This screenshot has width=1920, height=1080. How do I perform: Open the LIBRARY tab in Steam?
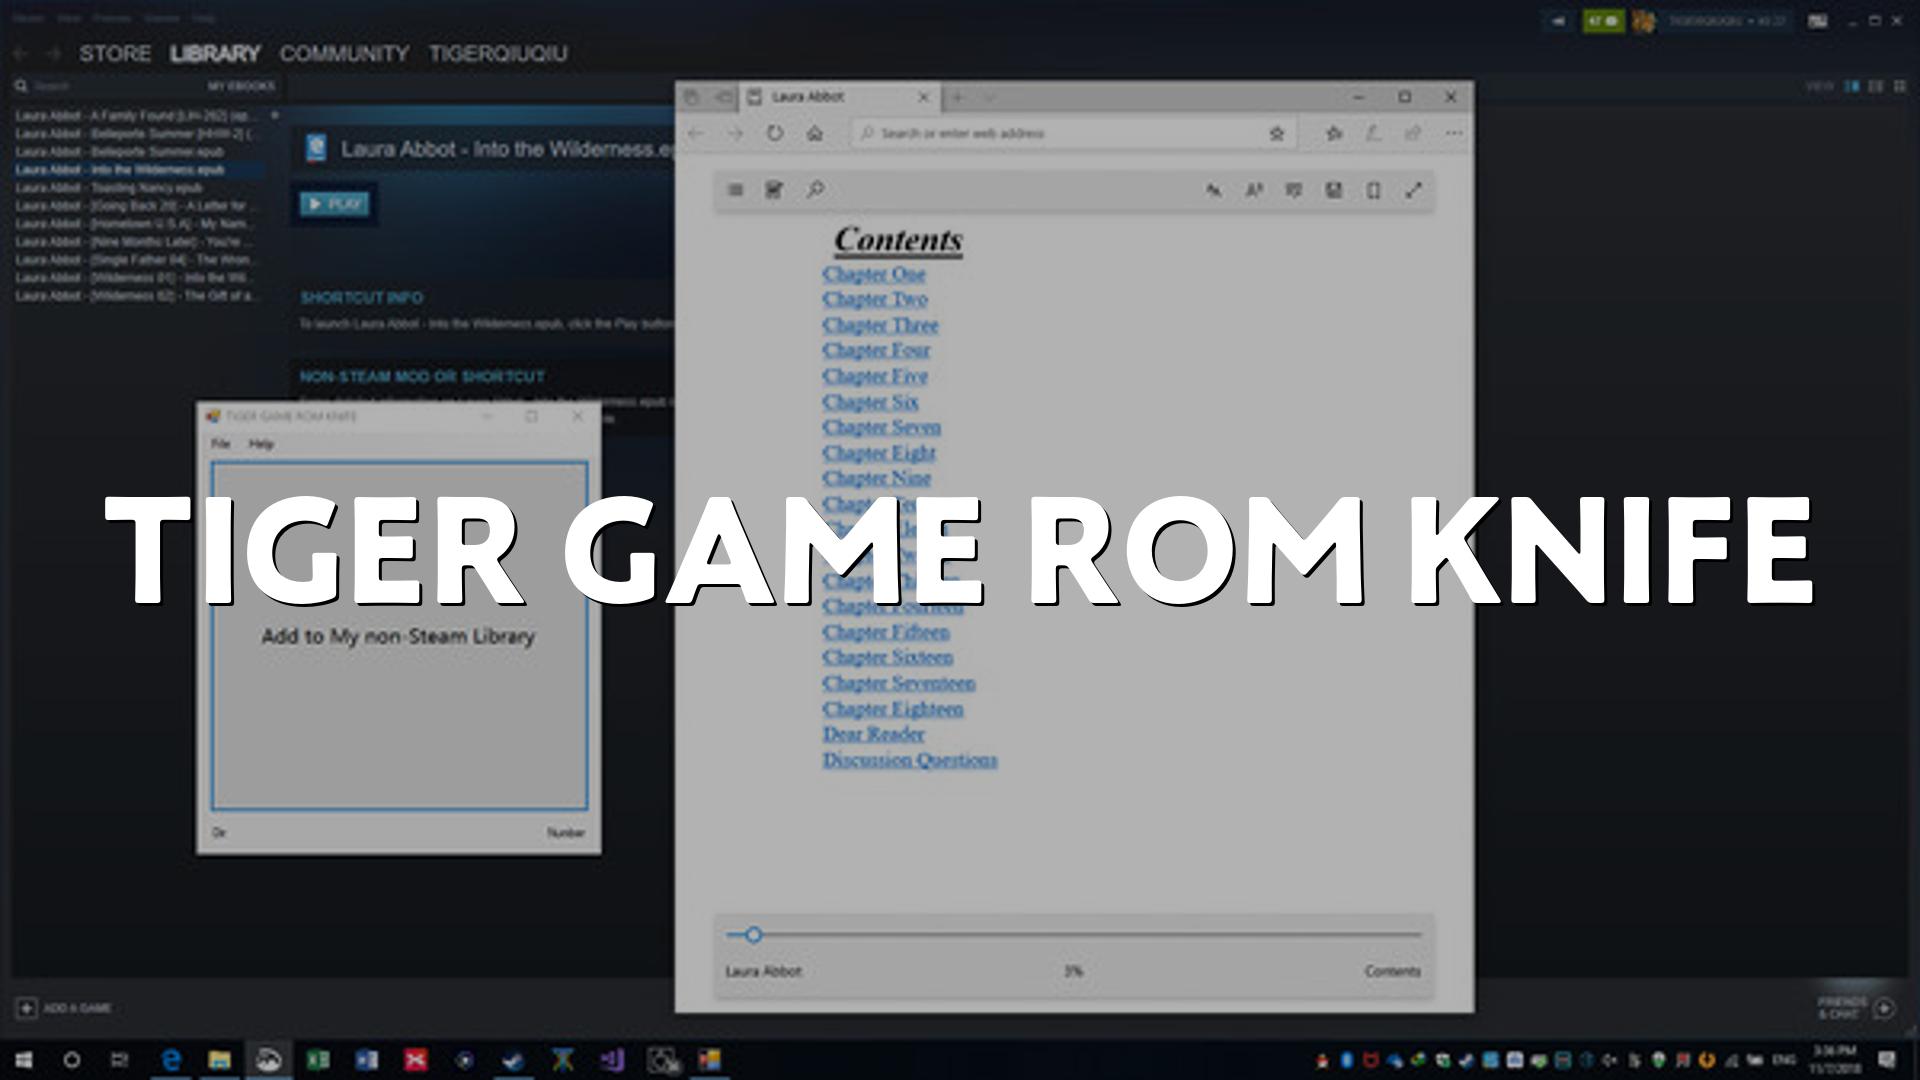coord(215,54)
